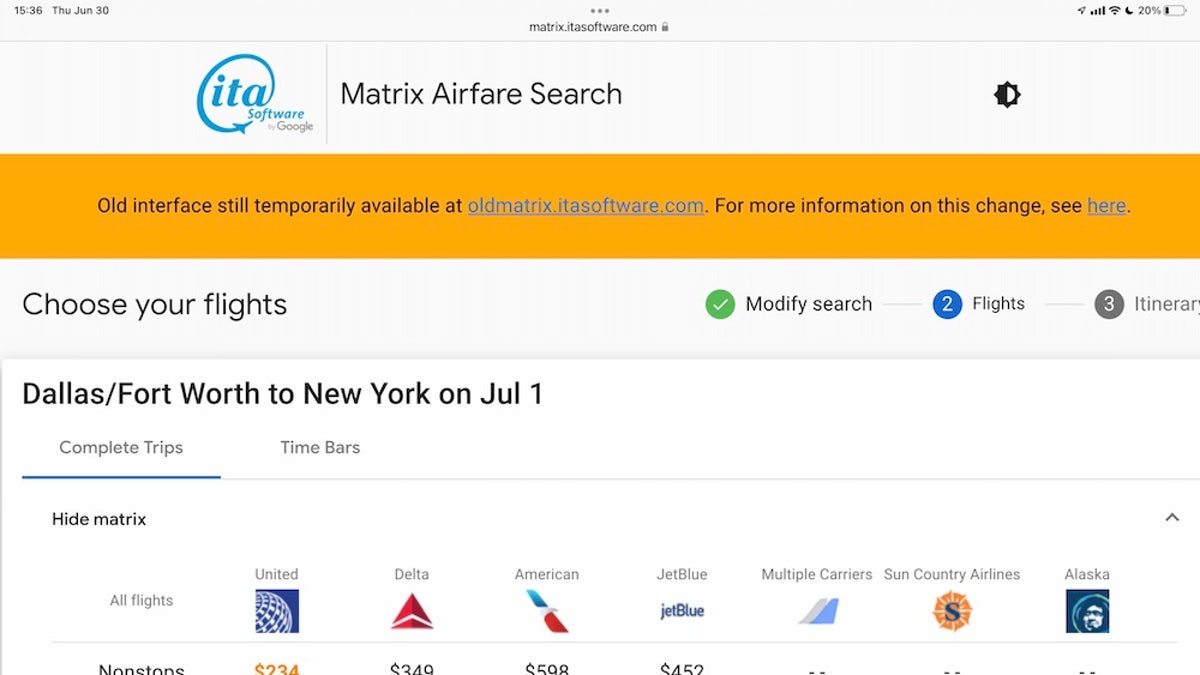This screenshot has width=1200, height=675.
Task: Click the Modify search step
Action: [809, 304]
